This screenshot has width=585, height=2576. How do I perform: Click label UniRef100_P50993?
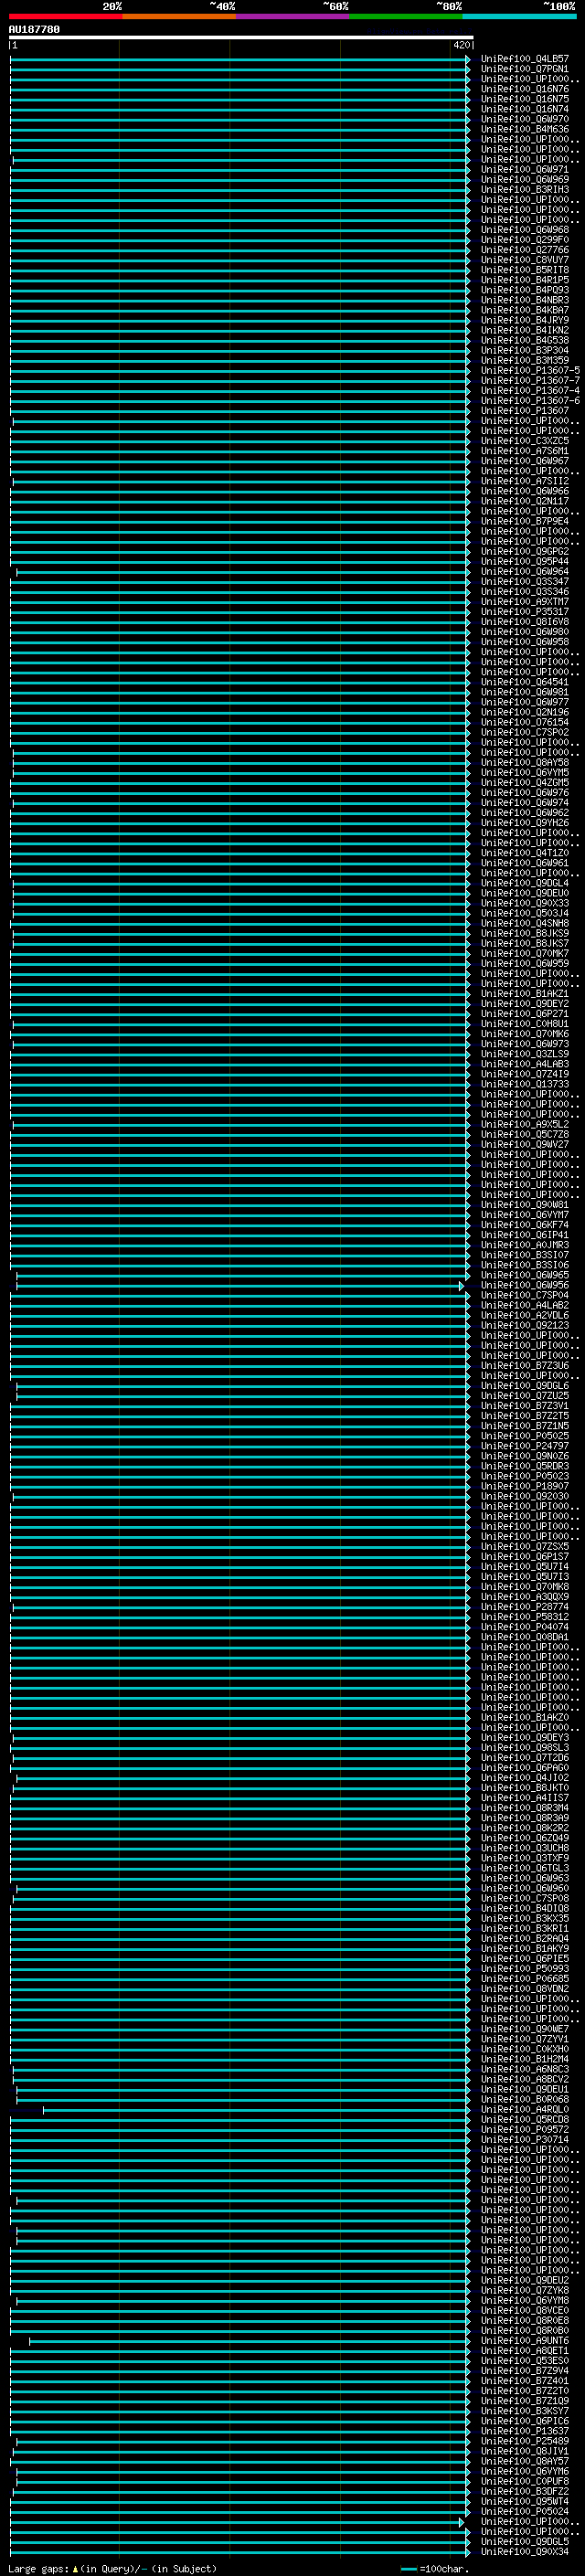click(x=525, y=1969)
